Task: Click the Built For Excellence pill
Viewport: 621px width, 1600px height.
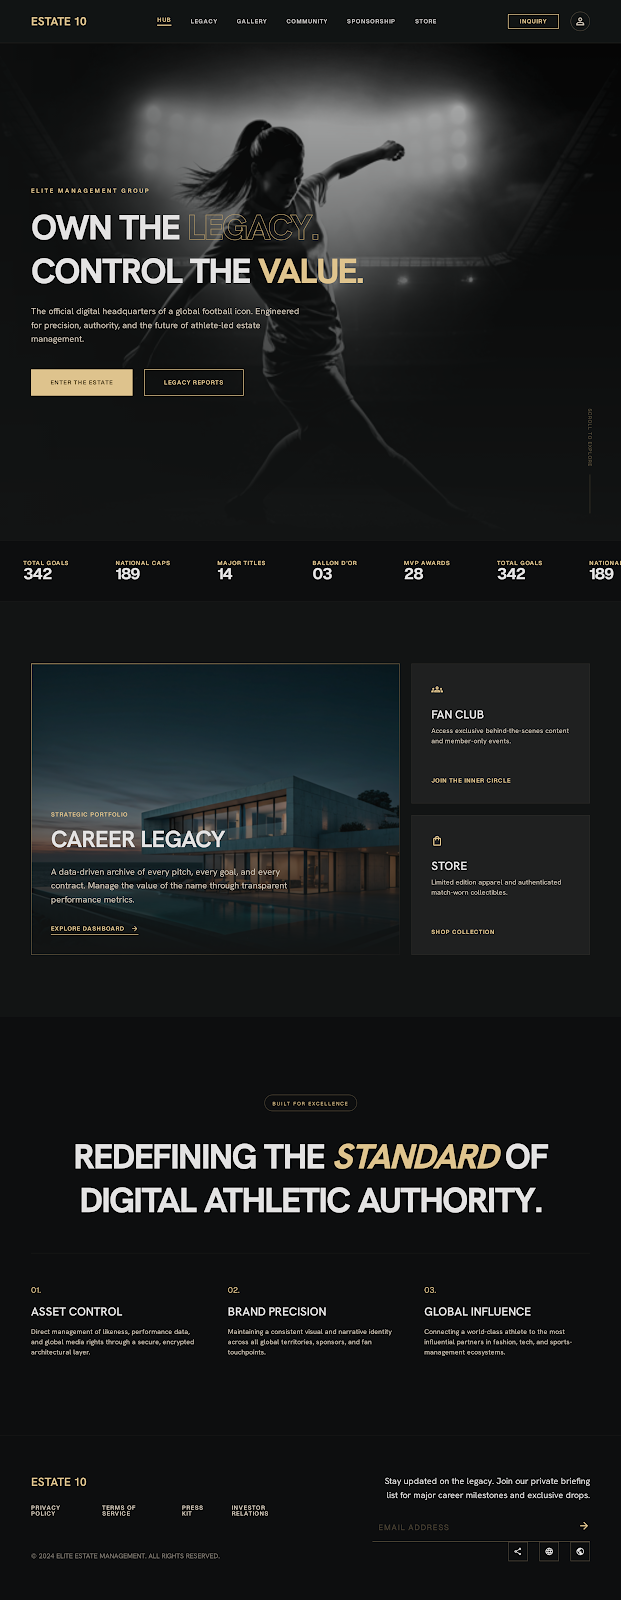Action: tap(310, 1103)
